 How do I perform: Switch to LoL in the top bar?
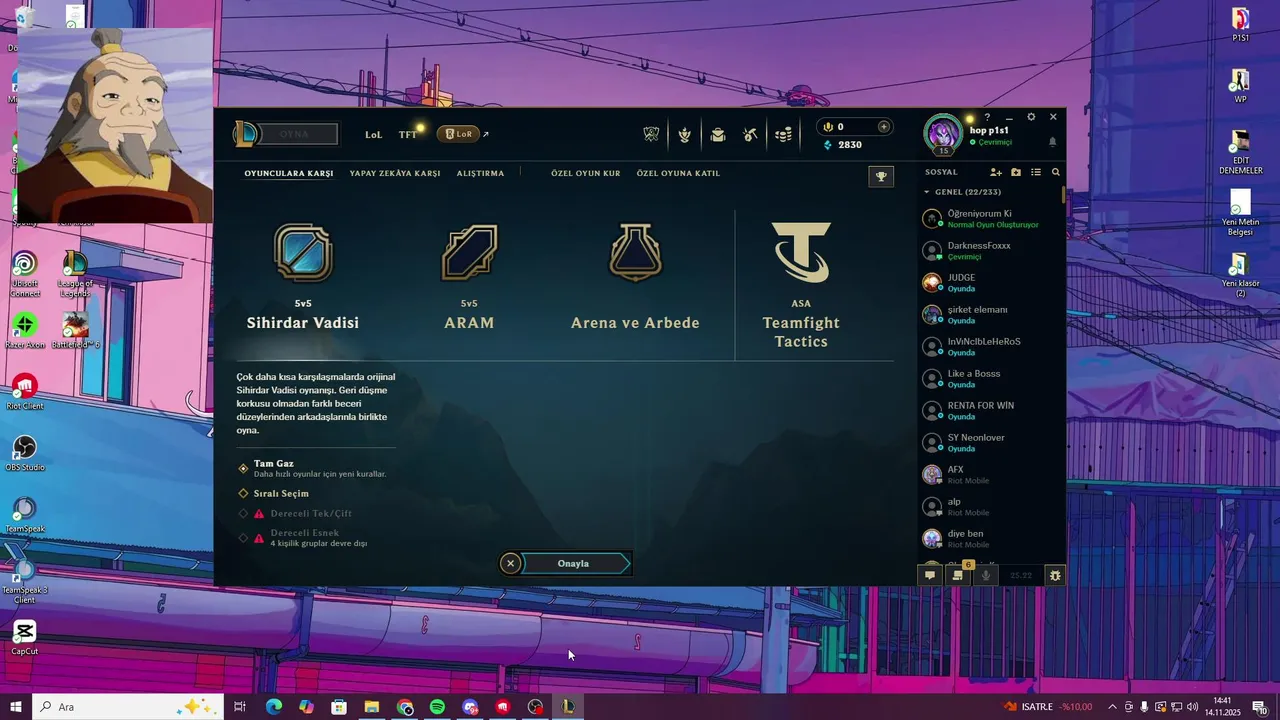[x=373, y=134]
